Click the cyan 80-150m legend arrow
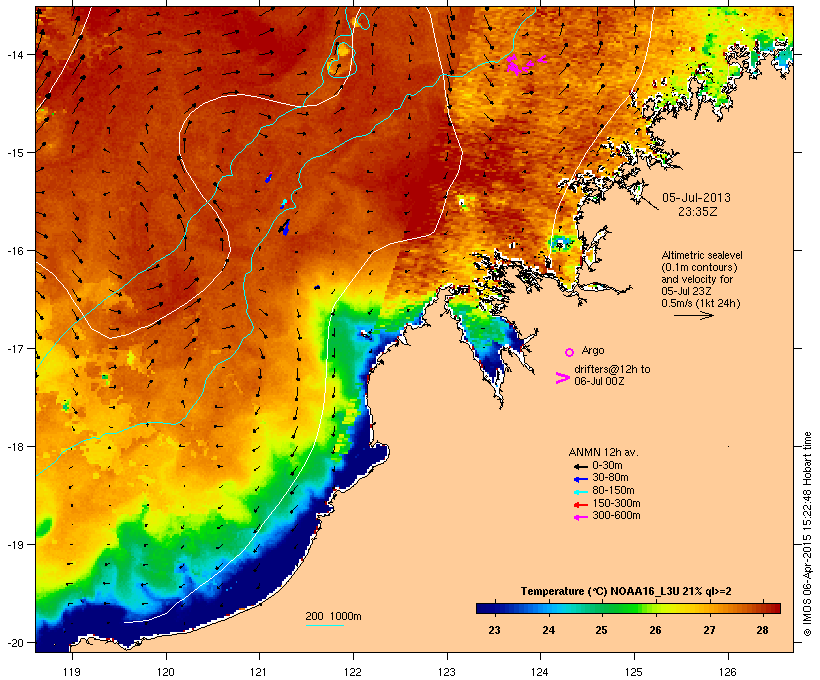This screenshot has height=680, width=820. 580,492
